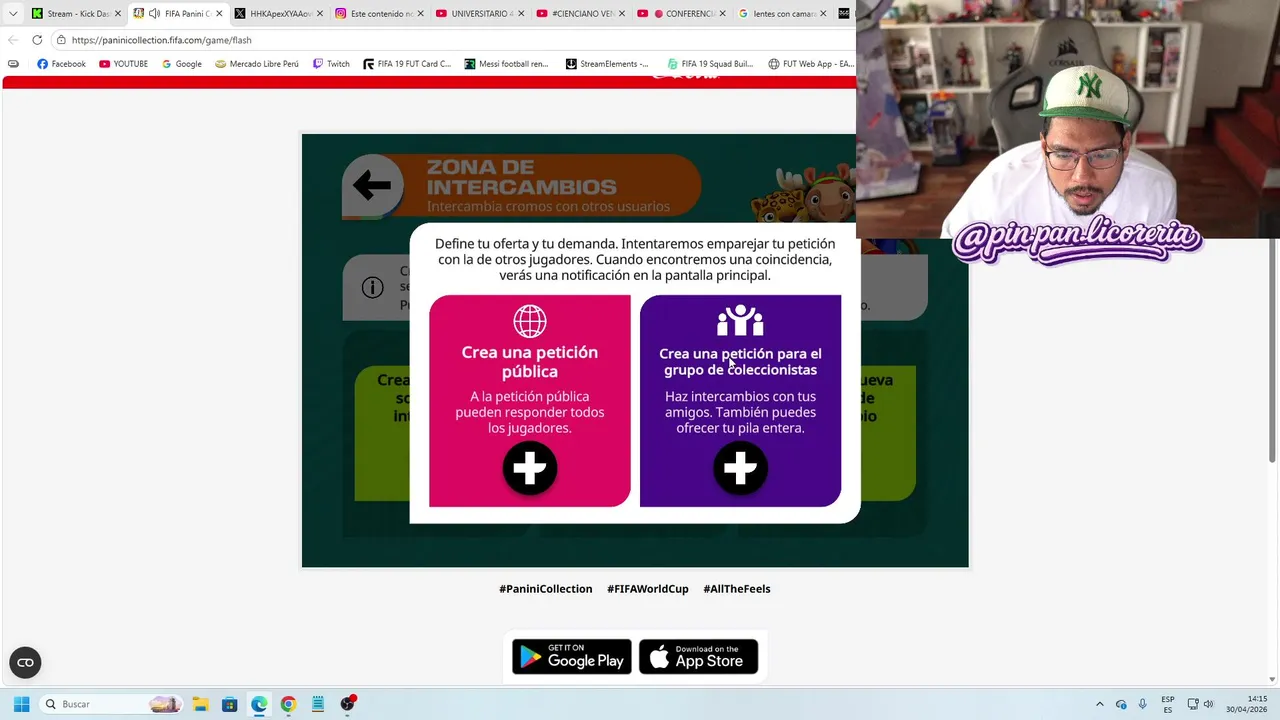
Task: Click the round black floating button at bottom left
Action: [x=26, y=662]
